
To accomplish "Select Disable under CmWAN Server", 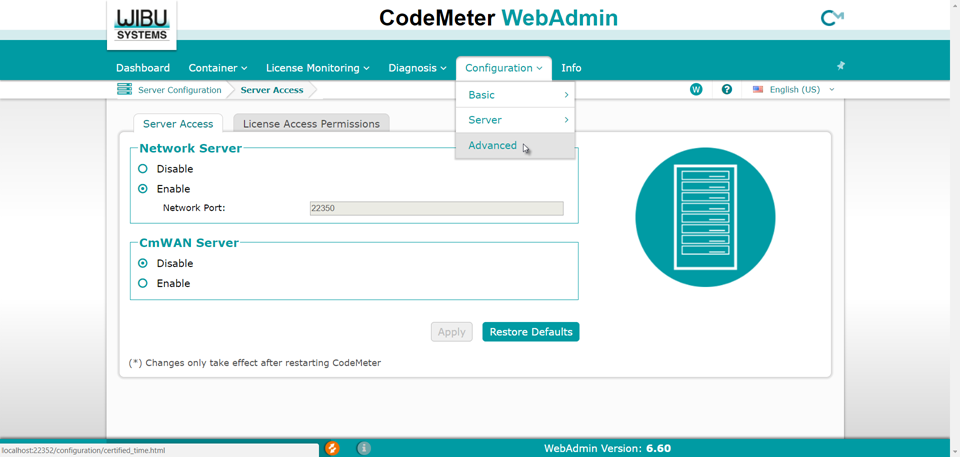I will [143, 263].
